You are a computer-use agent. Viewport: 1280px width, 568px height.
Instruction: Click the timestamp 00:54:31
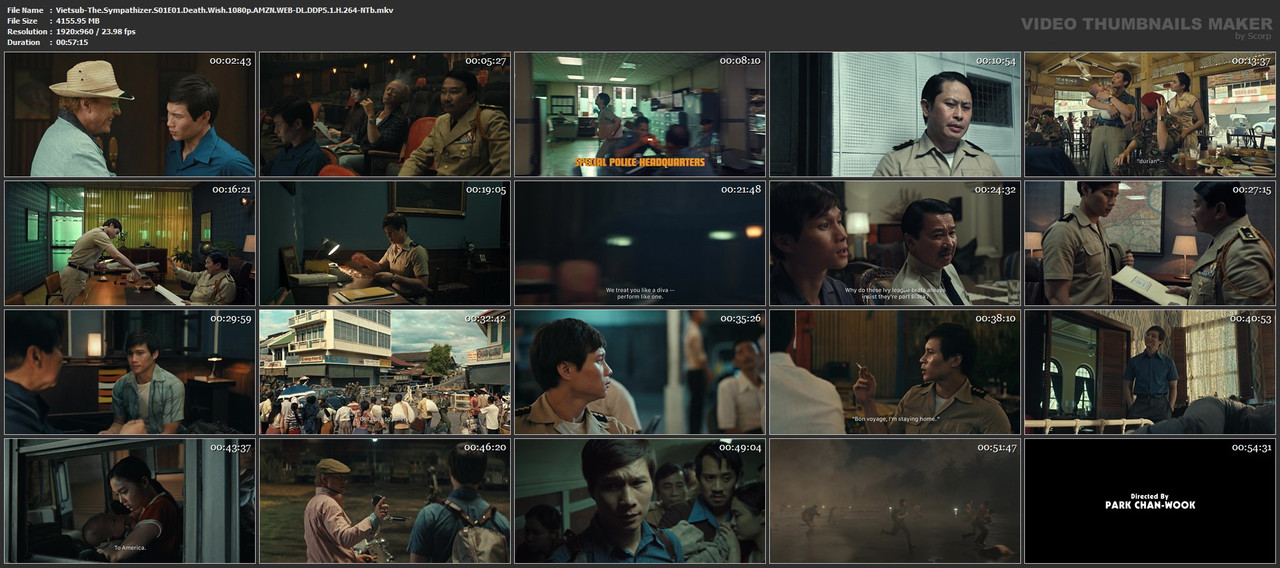1250,448
